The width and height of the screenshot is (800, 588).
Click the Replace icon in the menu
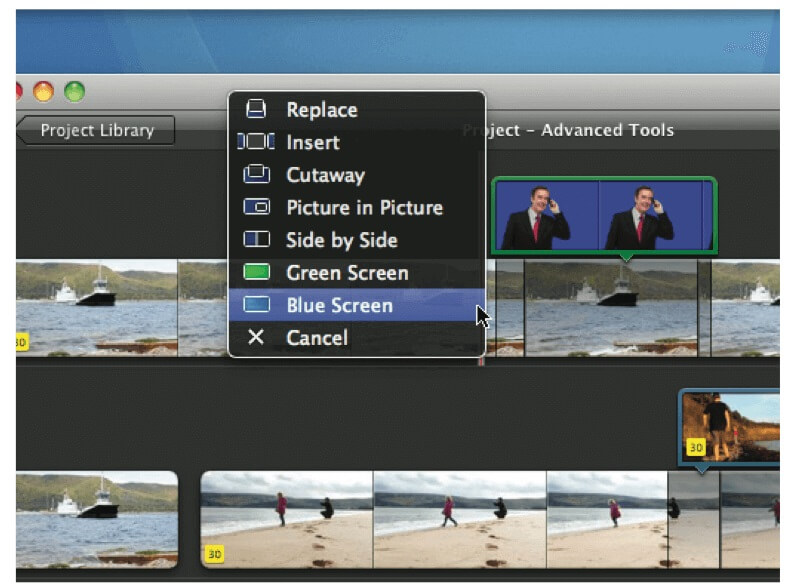[258, 110]
